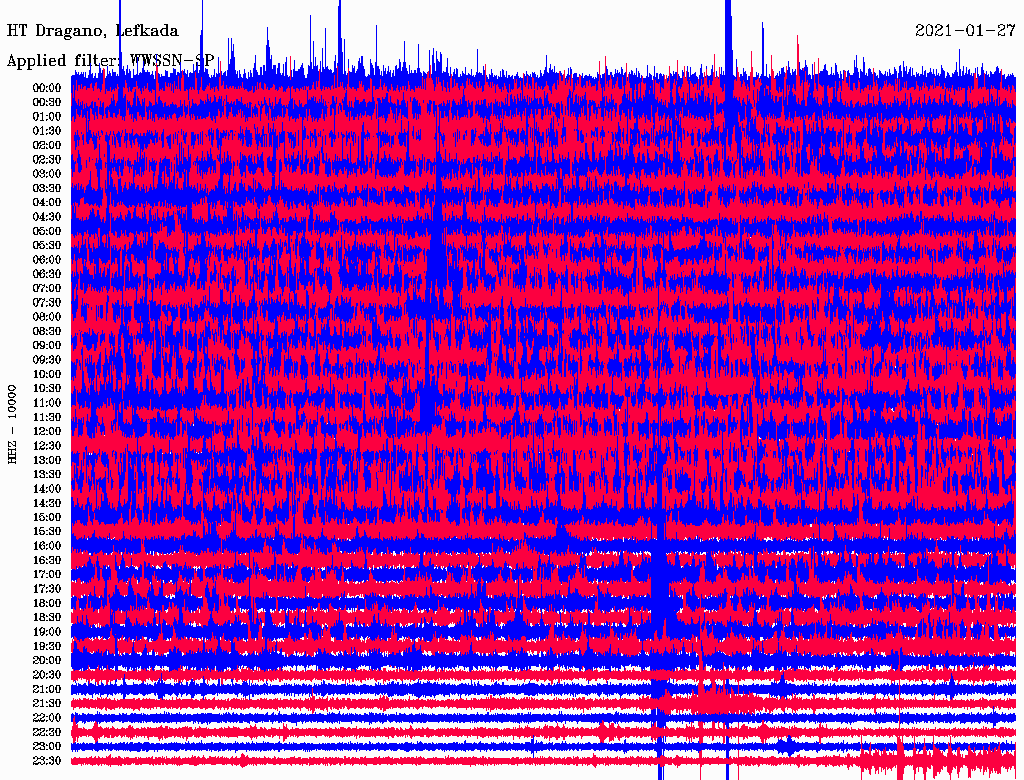
Task: Select the 07:30 time label
Action: click(47, 302)
